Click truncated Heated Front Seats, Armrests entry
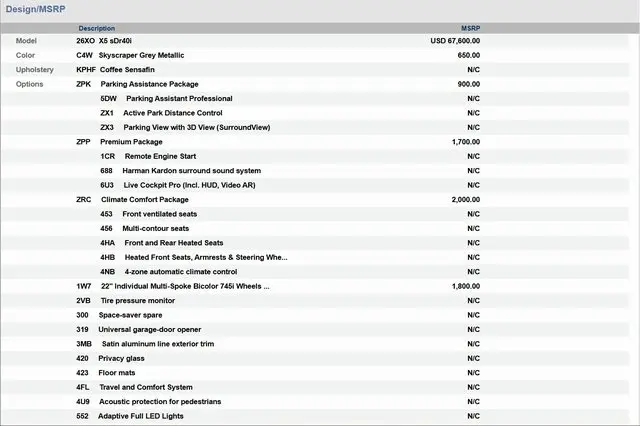 205,257
